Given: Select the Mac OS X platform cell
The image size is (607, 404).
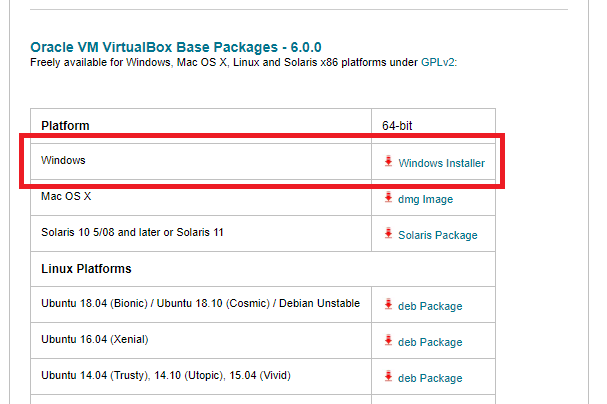Looking at the screenshot, I should pyautogui.click(x=65, y=197).
